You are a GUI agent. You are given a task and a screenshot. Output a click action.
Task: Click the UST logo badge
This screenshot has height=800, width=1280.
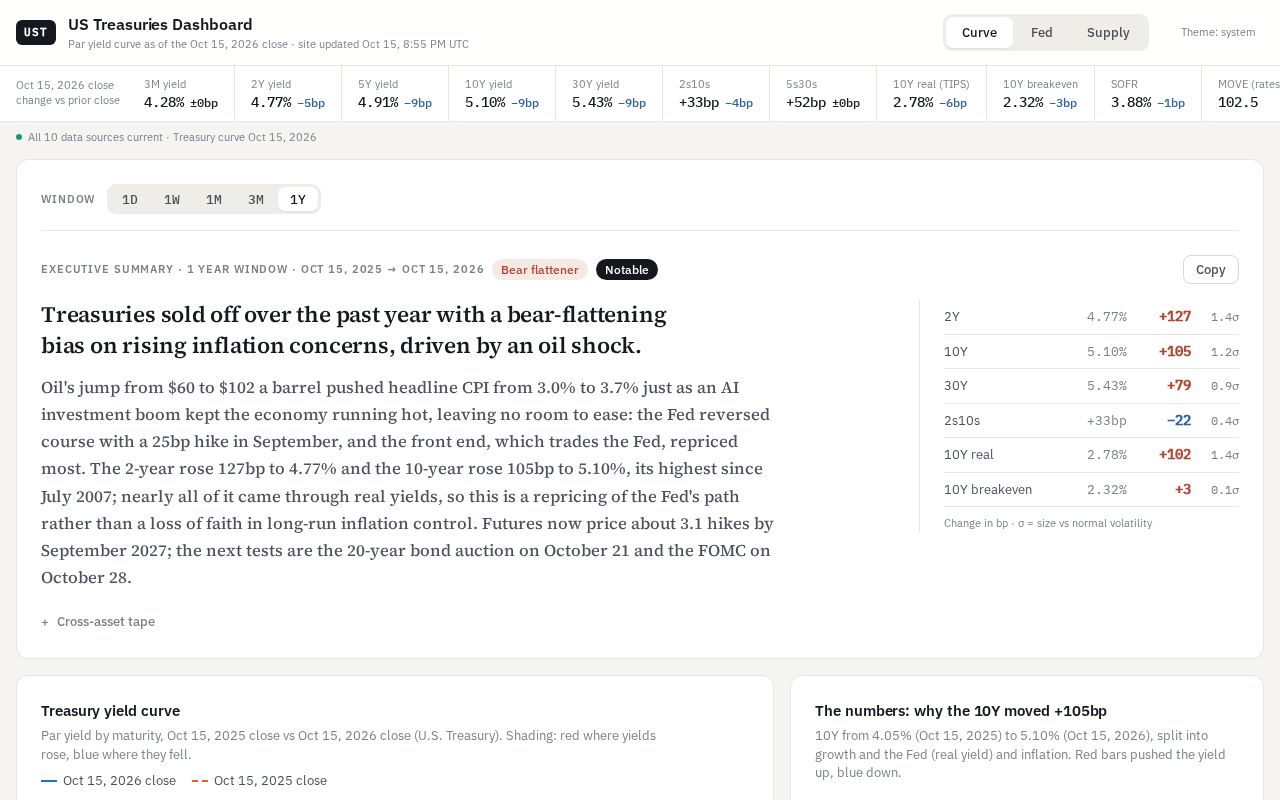click(x=35, y=32)
